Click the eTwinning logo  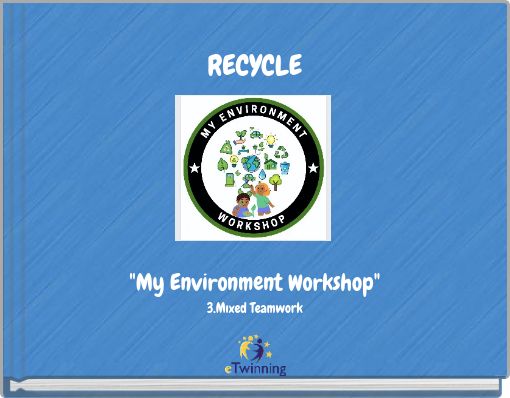click(x=255, y=355)
